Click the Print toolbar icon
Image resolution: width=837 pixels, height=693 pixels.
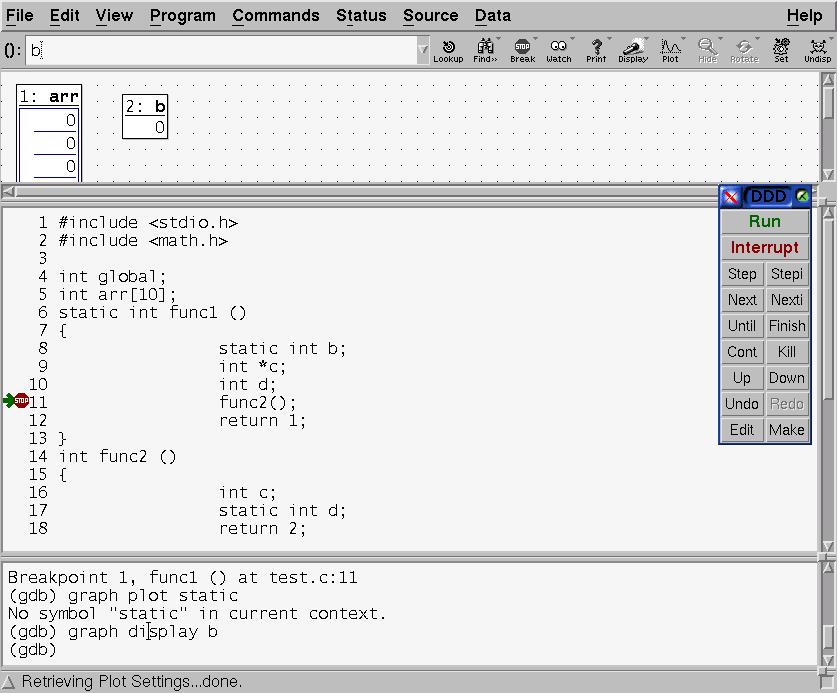pos(596,51)
